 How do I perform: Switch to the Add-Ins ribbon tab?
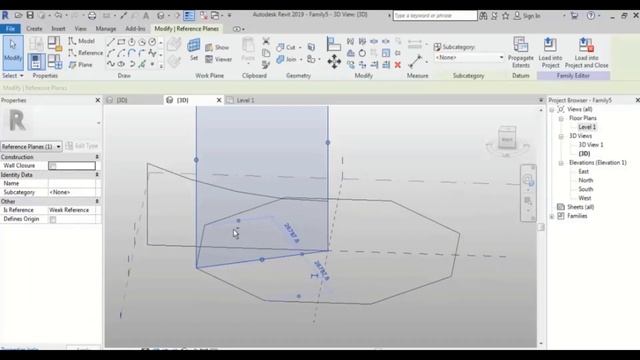point(135,29)
